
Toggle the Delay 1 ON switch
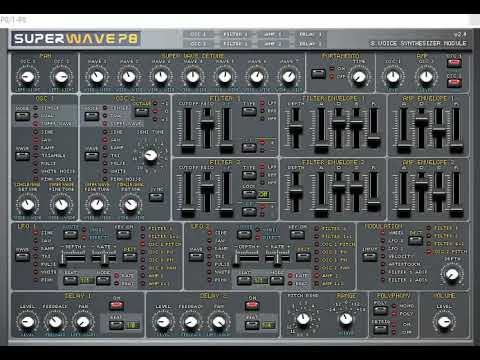pyautogui.click(x=117, y=305)
